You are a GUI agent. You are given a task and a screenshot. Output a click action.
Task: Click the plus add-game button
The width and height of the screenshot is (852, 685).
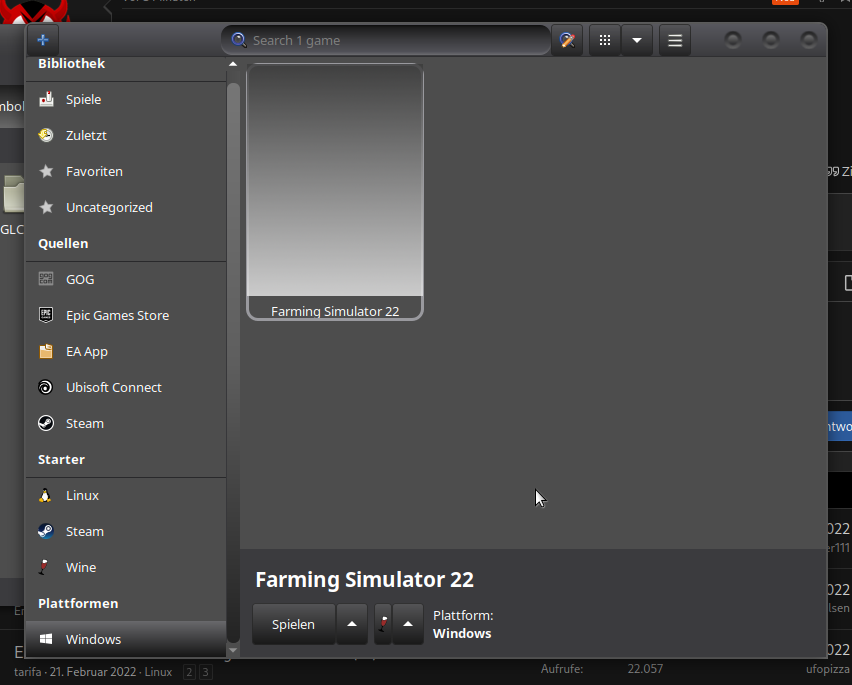point(43,40)
